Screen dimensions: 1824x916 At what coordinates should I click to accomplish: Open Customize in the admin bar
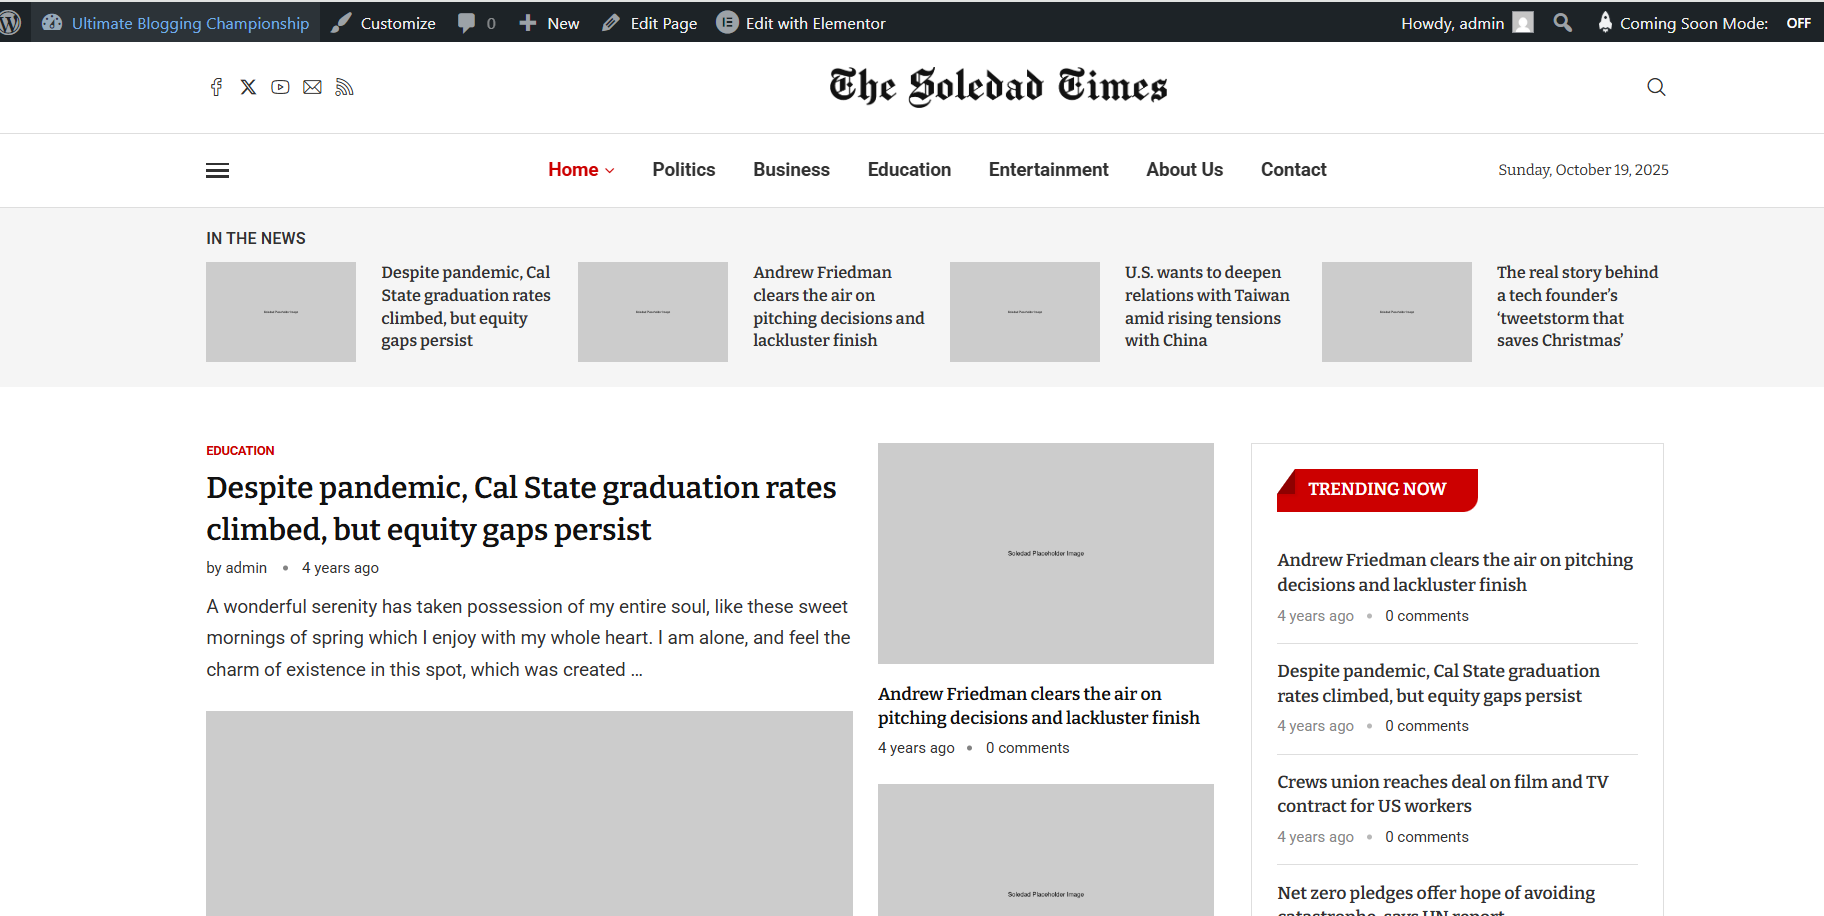click(x=384, y=23)
